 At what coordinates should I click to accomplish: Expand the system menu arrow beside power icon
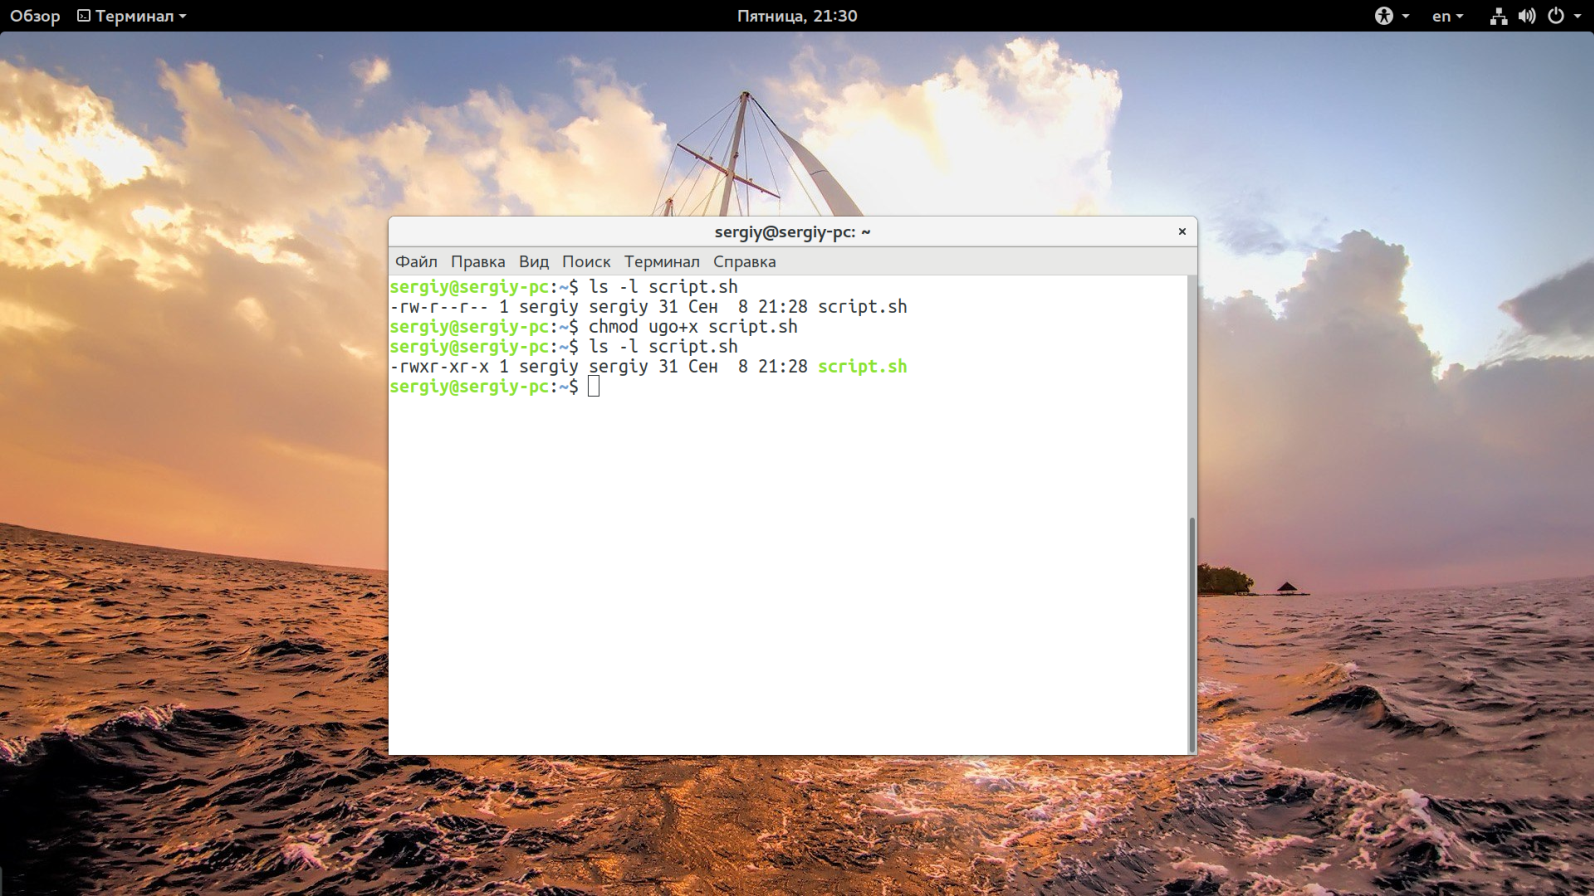1578,16
